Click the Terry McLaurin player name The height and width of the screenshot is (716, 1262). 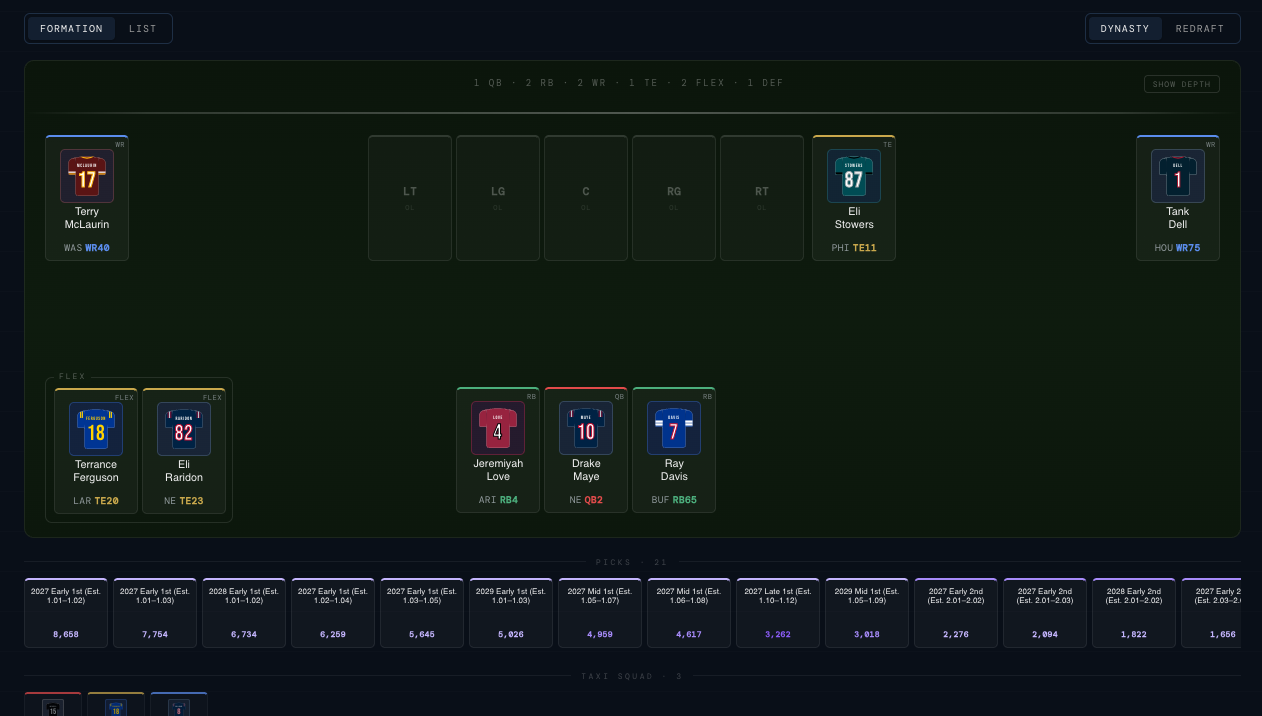(x=87, y=218)
